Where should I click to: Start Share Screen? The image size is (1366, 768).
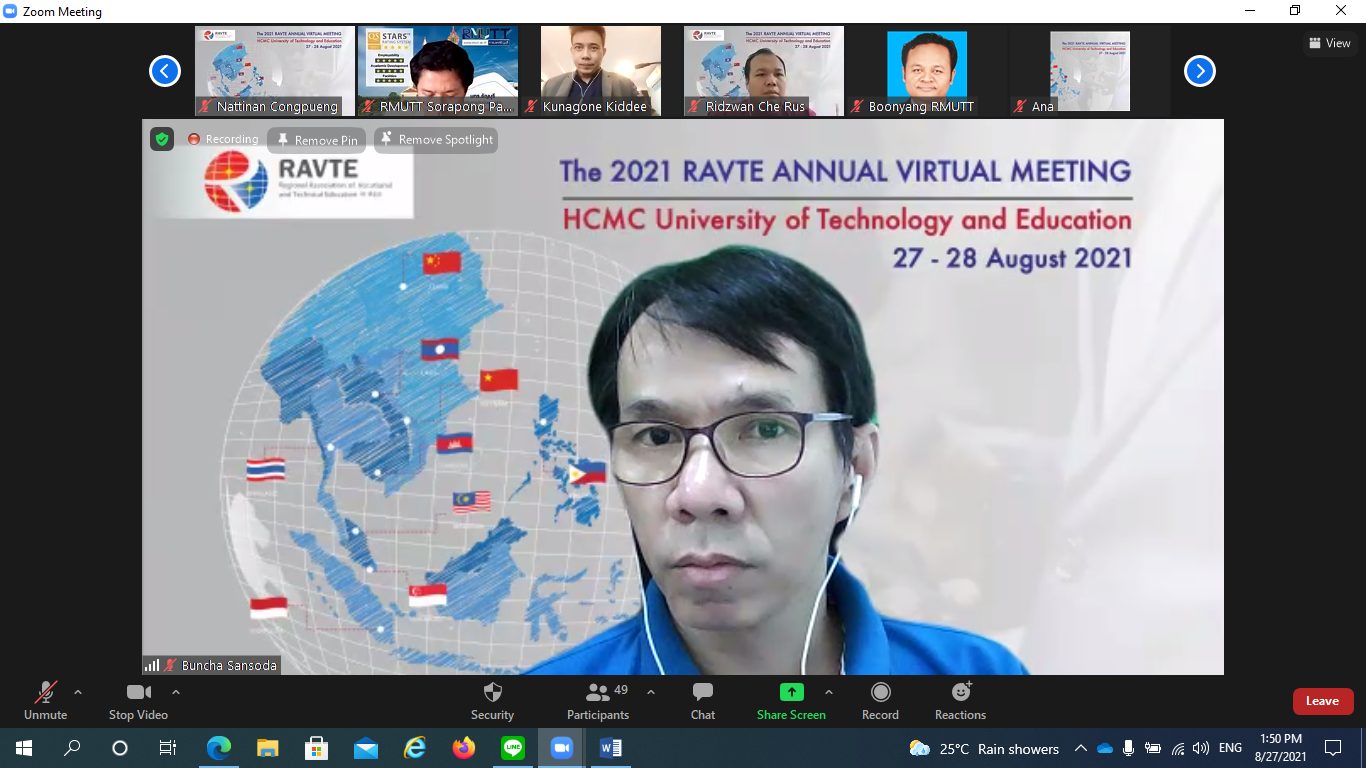(791, 700)
